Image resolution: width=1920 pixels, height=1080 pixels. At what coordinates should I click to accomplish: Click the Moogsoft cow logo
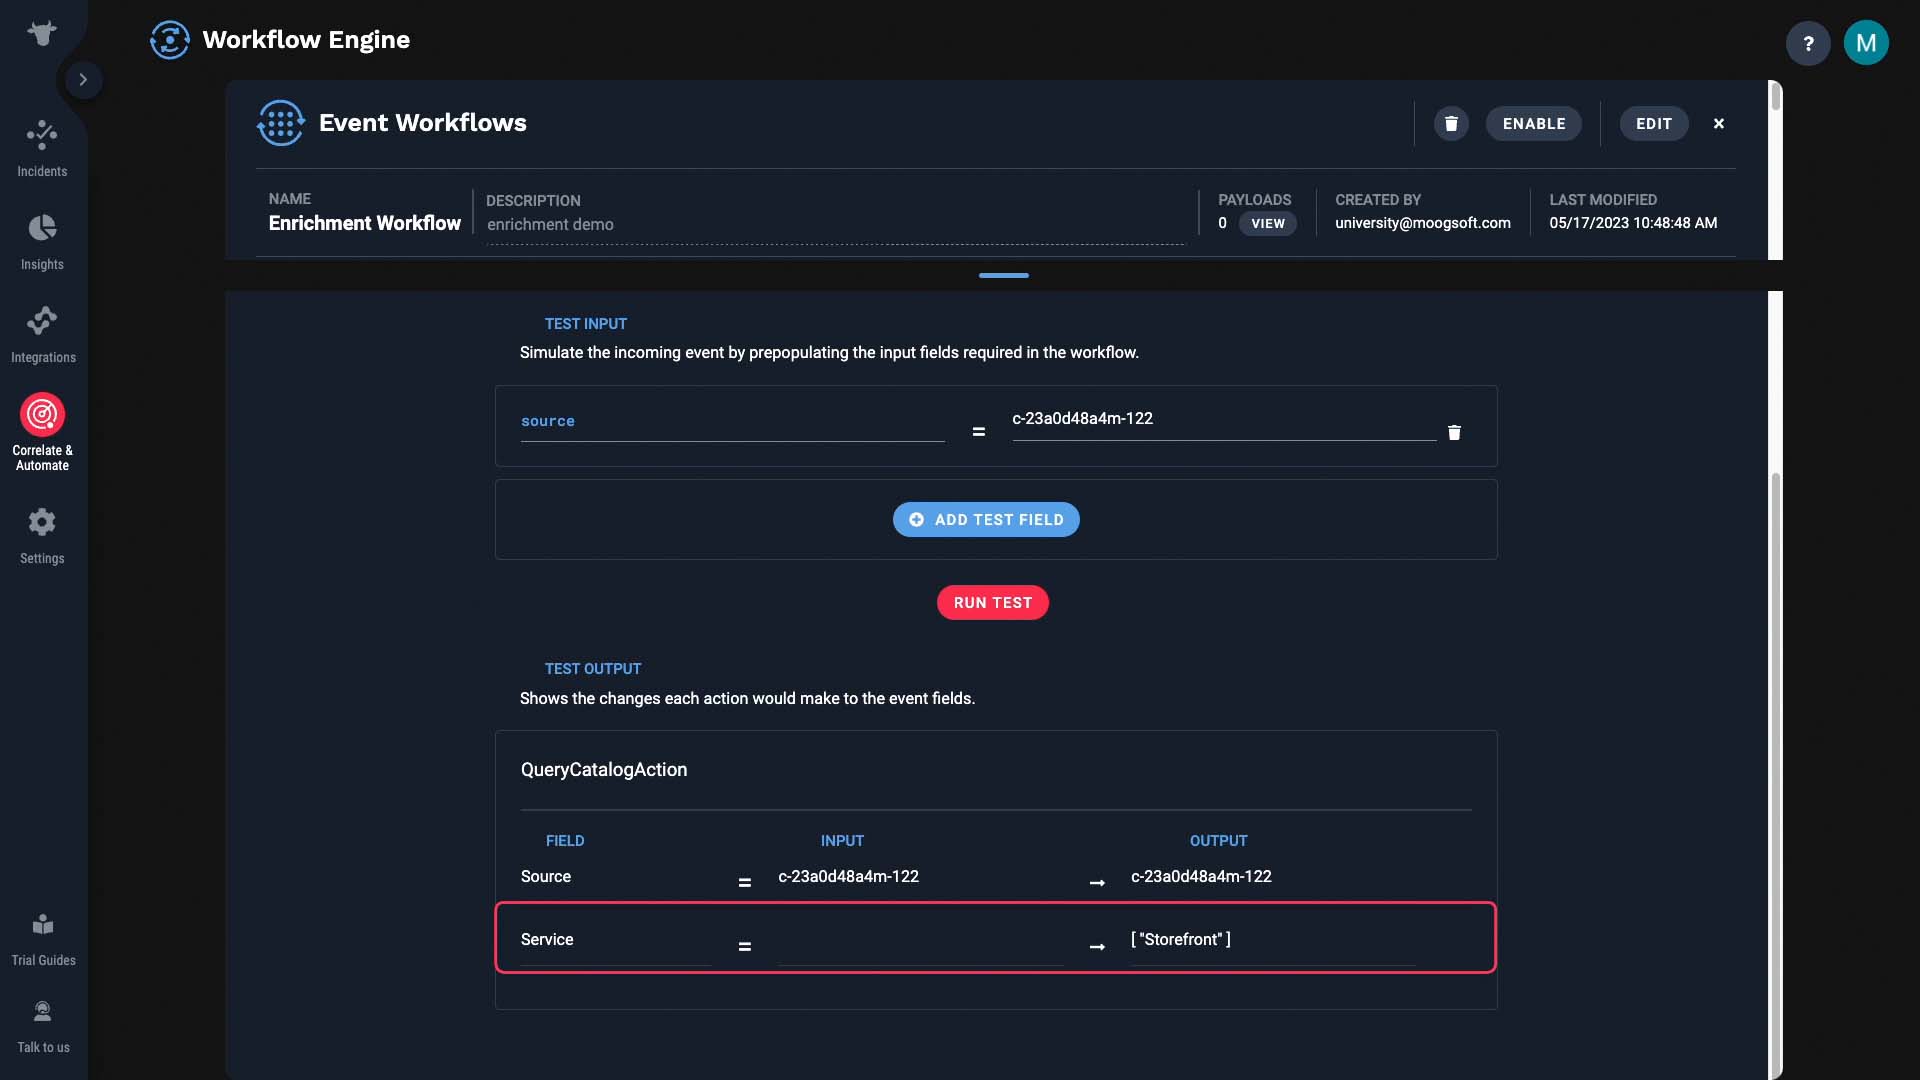[x=42, y=33]
